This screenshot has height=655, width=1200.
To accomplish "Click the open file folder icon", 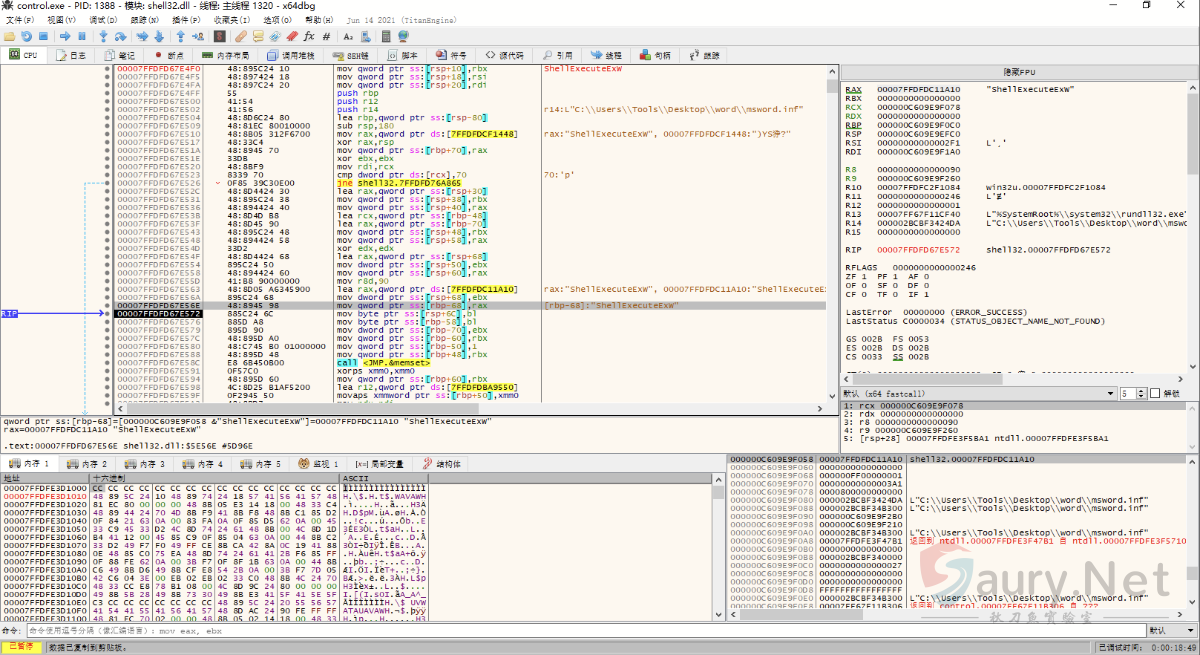I will [9, 36].
